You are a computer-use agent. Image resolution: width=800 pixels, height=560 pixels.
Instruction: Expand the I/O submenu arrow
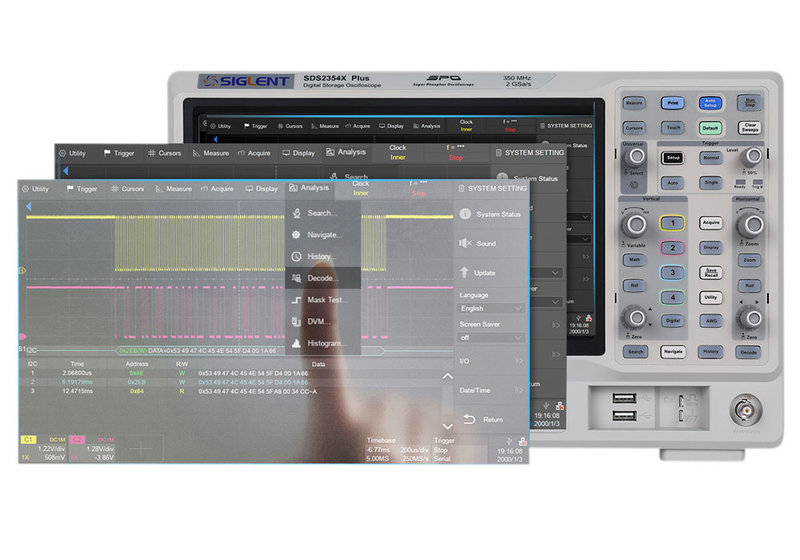(x=519, y=361)
